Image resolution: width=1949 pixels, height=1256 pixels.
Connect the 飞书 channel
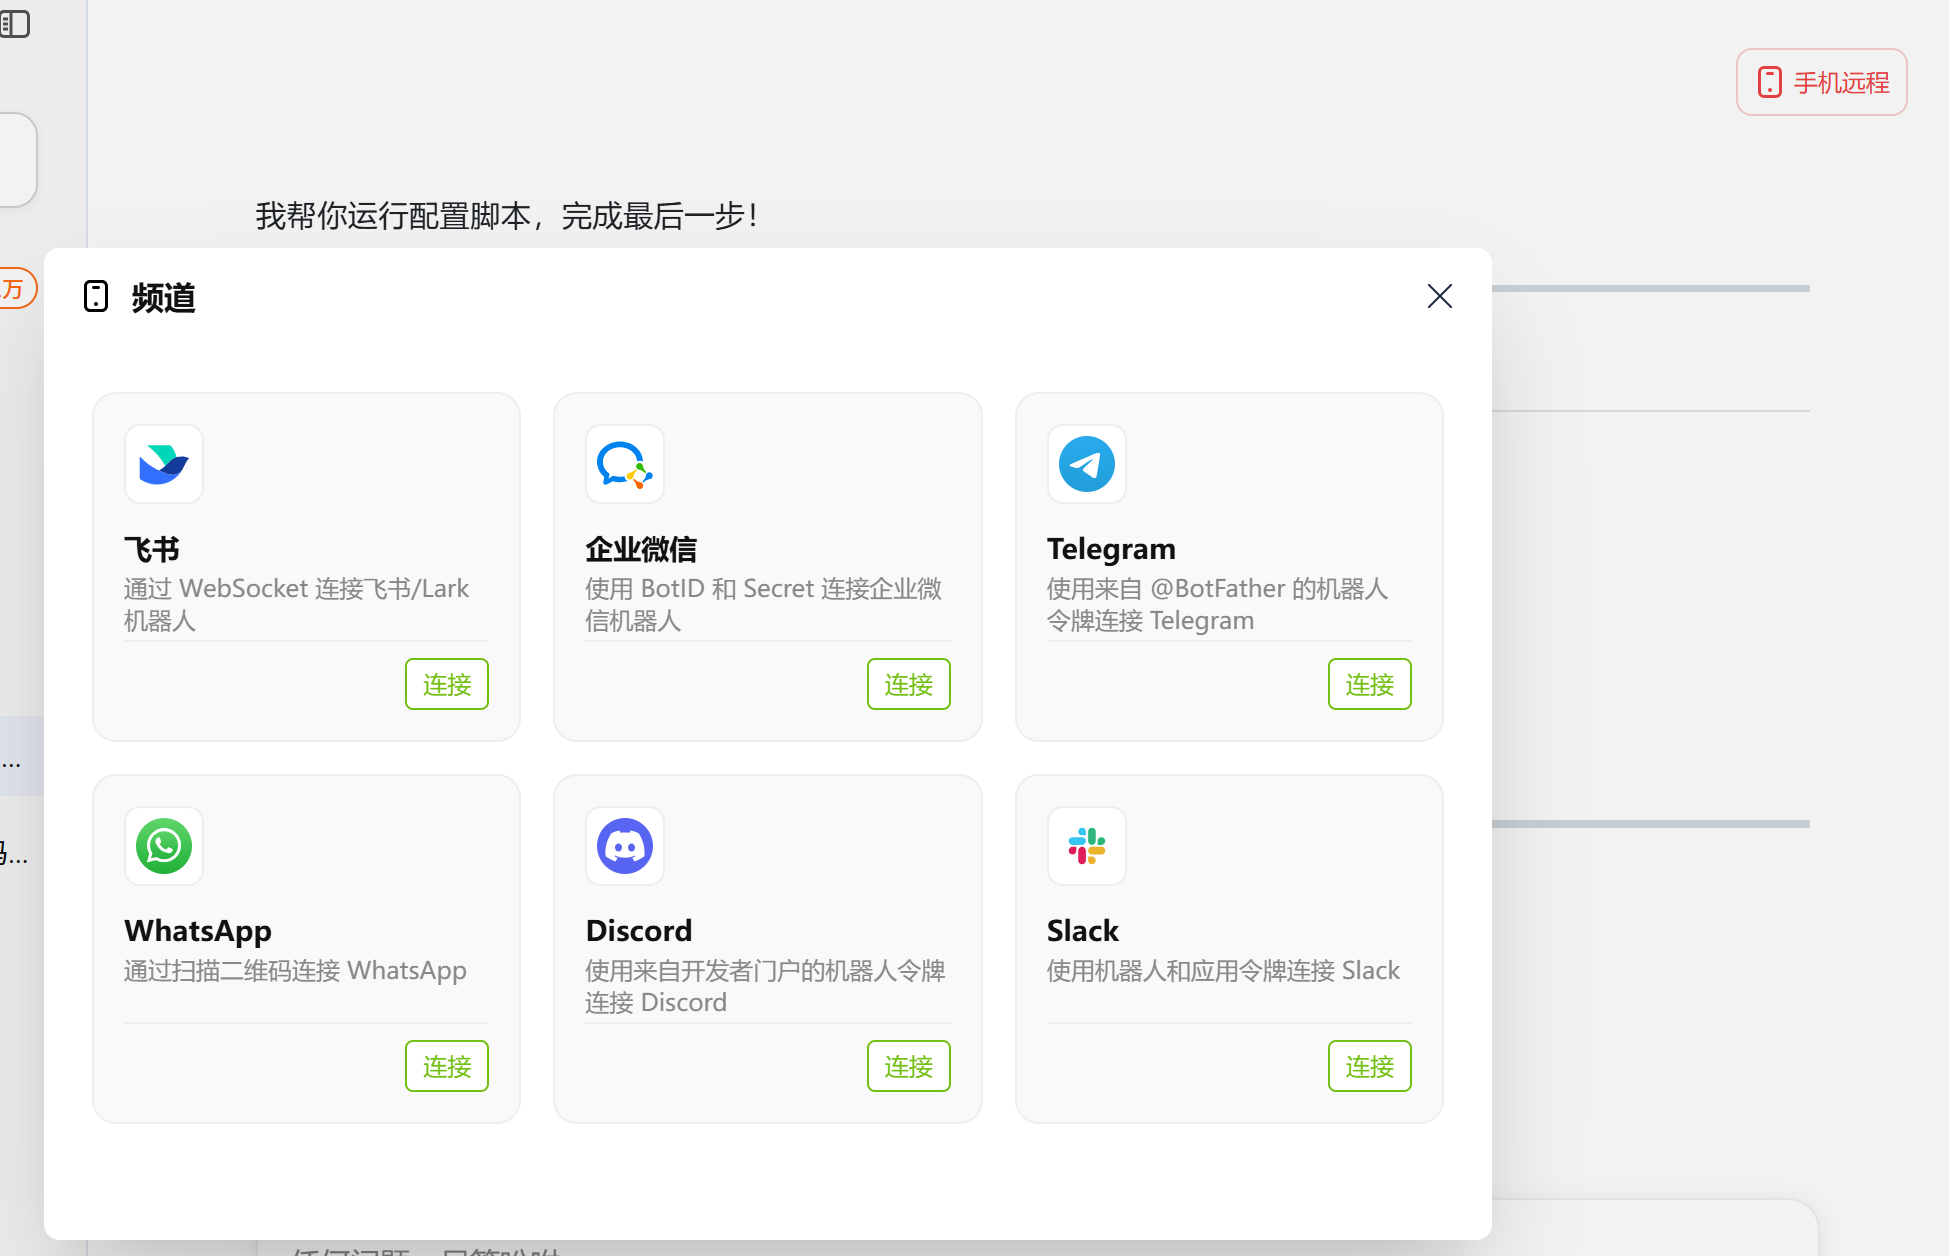pyautogui.click(x=447, y=684)
